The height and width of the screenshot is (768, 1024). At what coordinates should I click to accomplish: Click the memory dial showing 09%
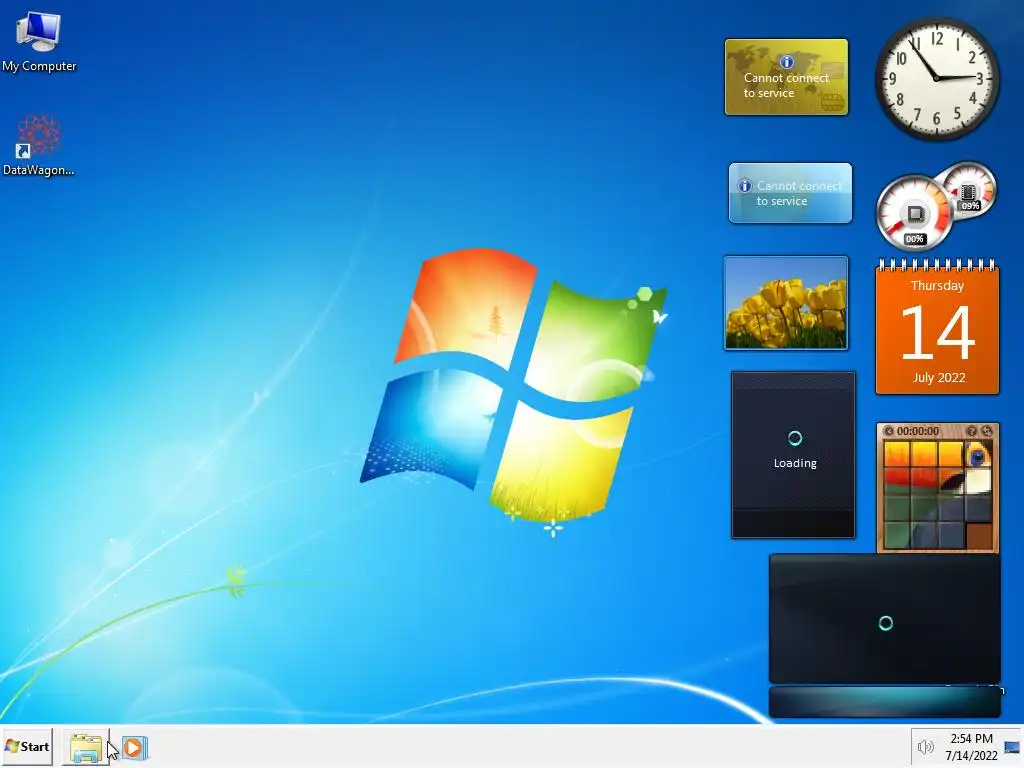(969, 191)
